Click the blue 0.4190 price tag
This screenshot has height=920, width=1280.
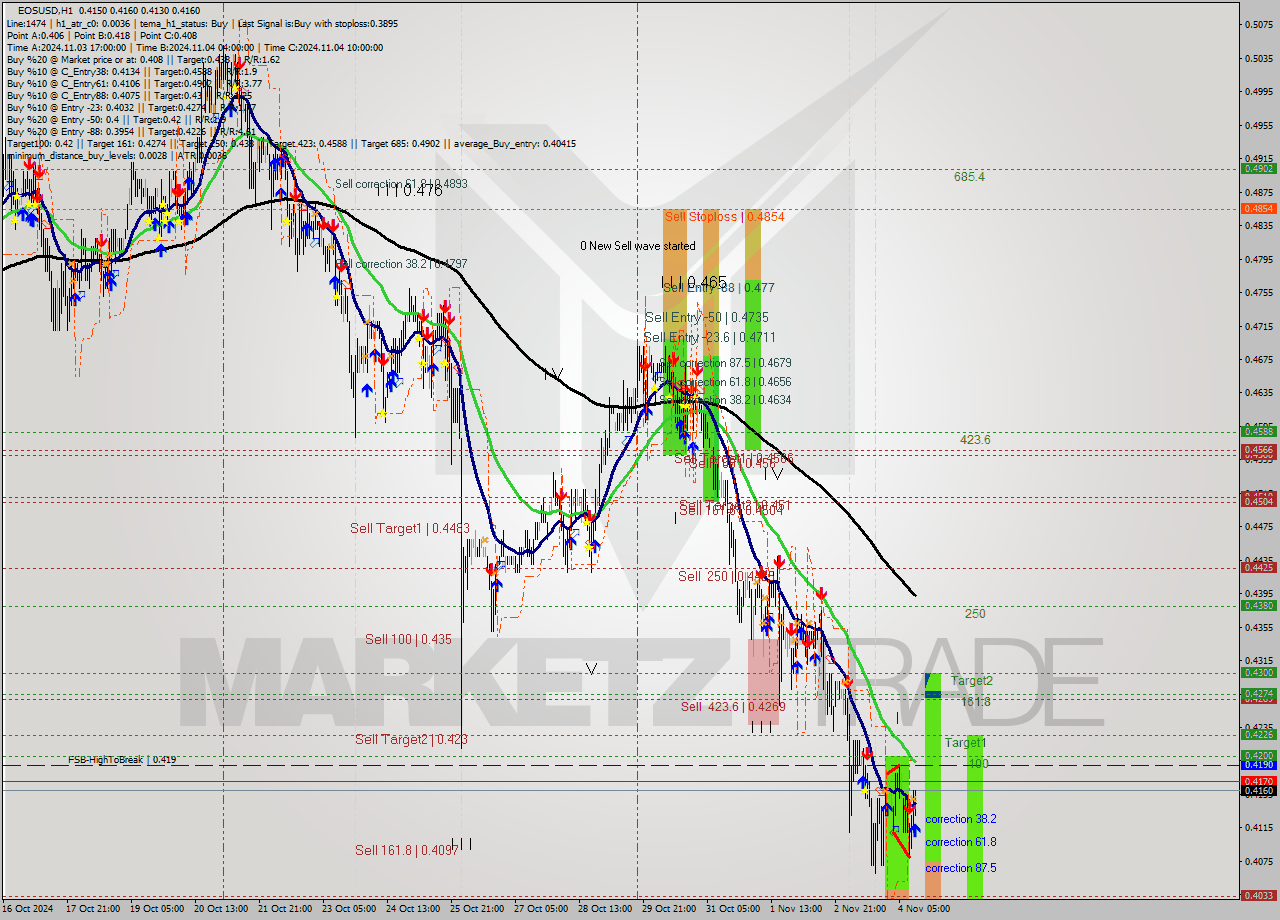1257,765
